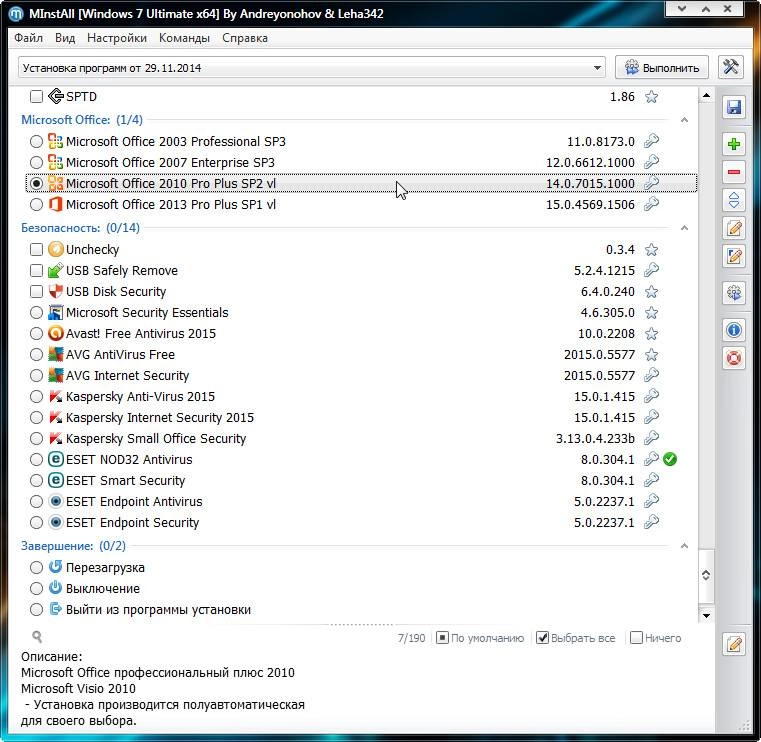Click the star icon next to Unchecky

651,249
